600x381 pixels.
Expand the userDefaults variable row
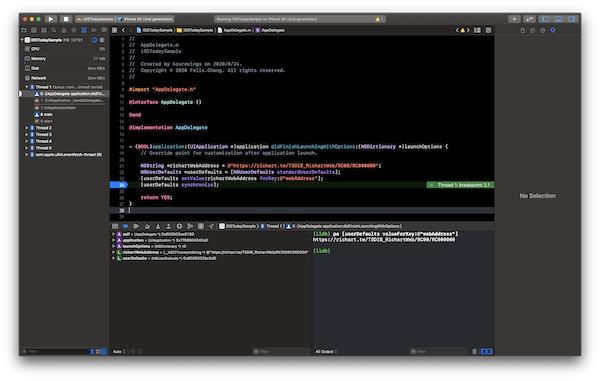[x=113, y=258]
